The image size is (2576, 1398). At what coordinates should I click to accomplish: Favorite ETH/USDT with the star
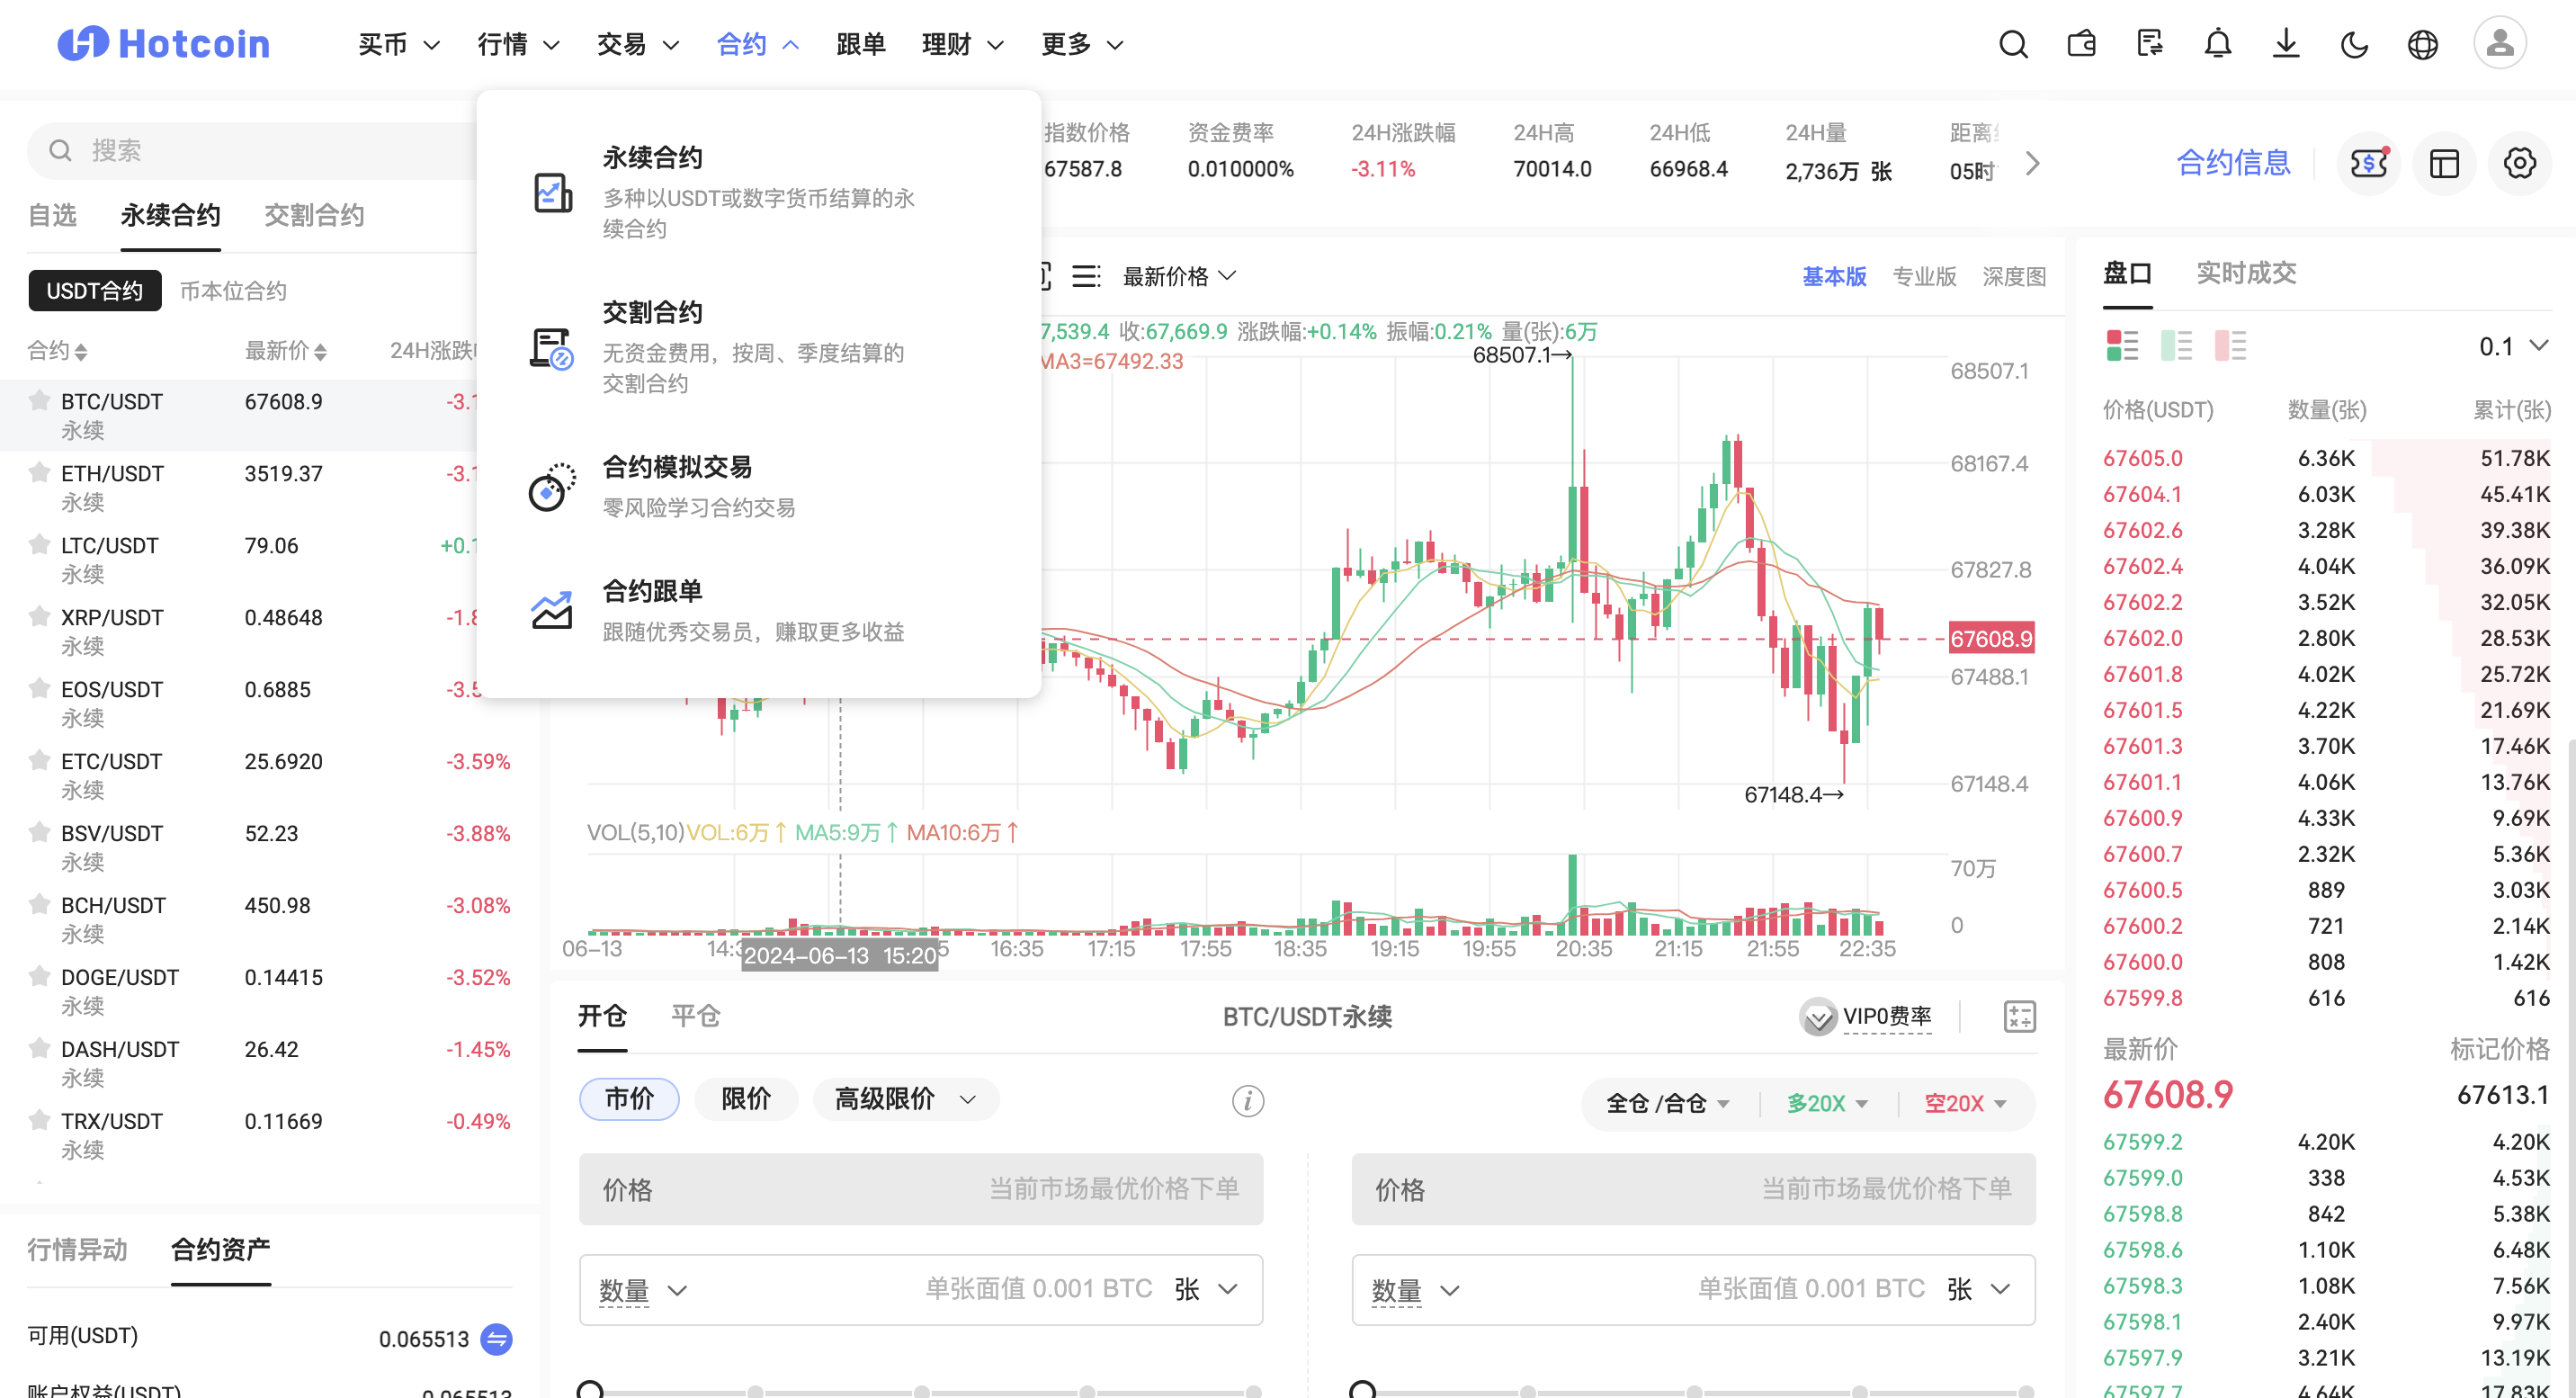39,472
